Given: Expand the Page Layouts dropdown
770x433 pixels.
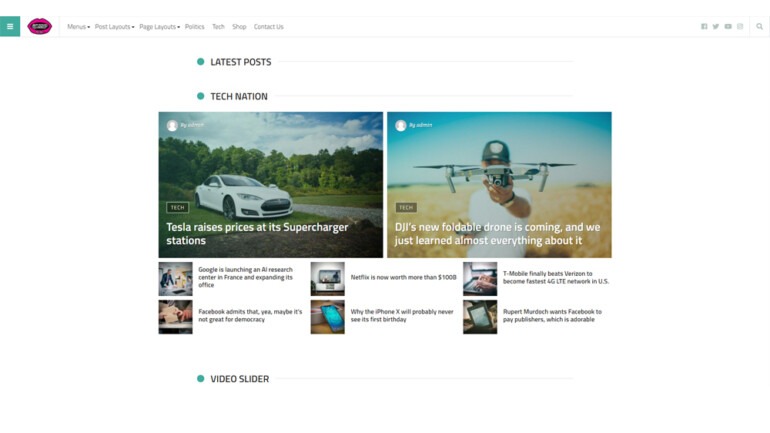Looking at the screenshot, I should pyautogui.click(x=159, y=27).
